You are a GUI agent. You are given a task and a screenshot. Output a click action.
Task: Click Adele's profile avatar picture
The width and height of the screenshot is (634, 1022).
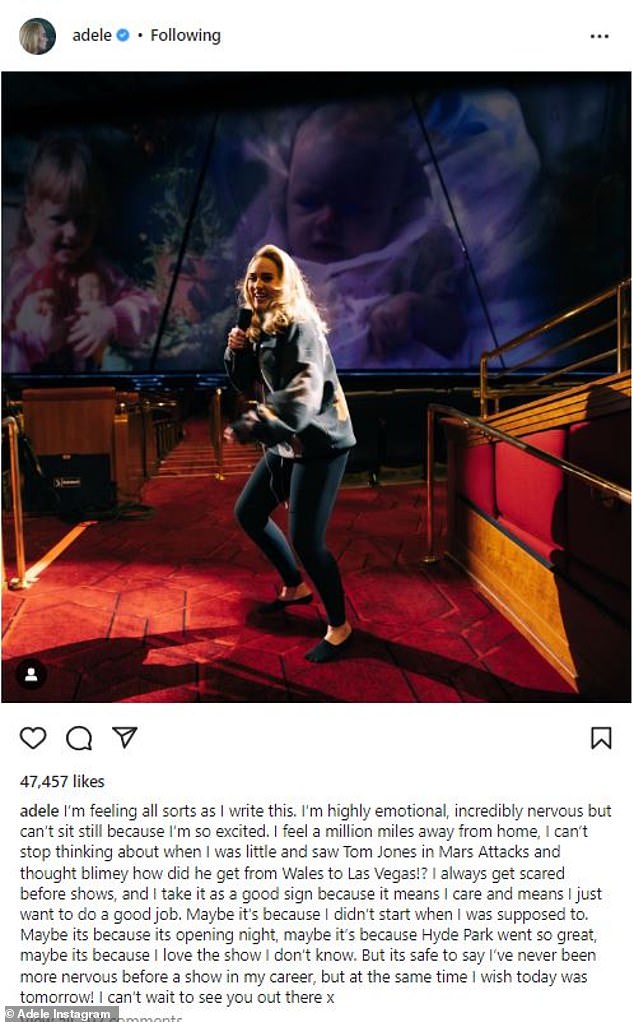point(38,36)
